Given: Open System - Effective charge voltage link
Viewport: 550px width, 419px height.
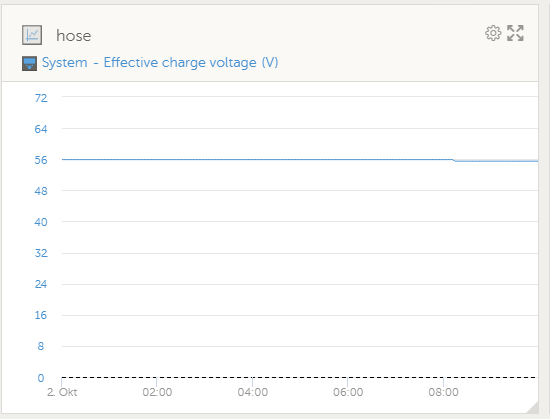Looking at the screenshot, I should click(160, 63).
